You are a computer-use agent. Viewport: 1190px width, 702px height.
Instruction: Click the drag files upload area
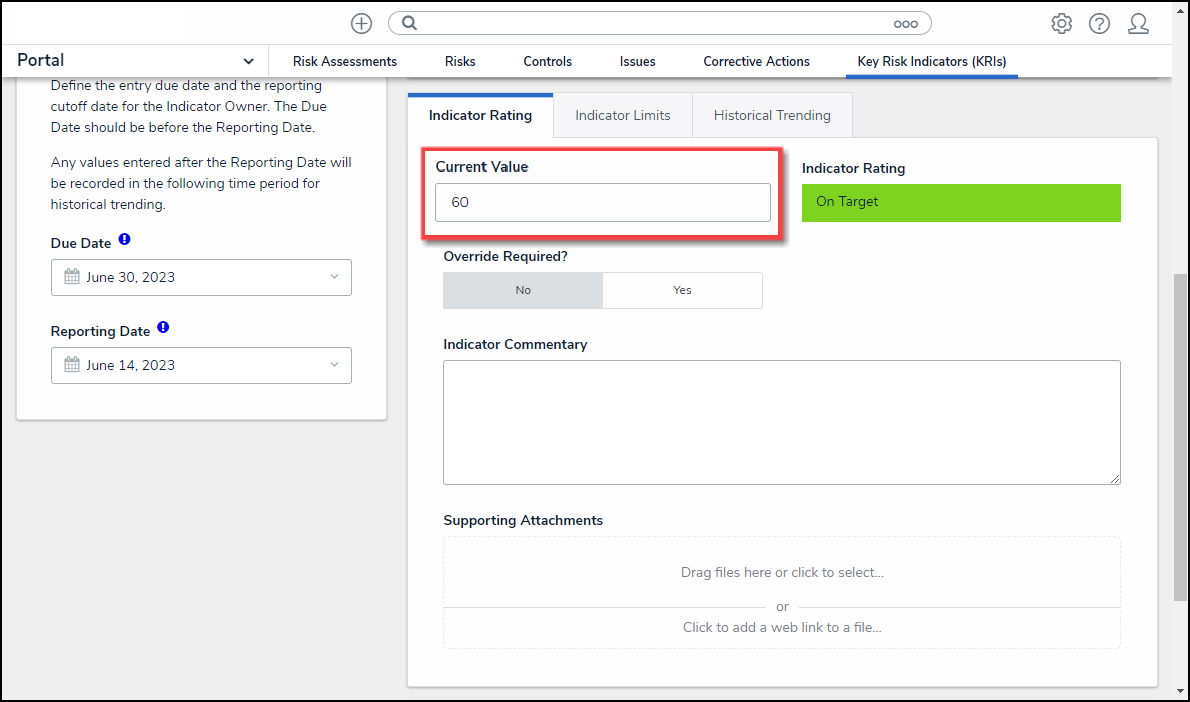[x=782, y=572]
